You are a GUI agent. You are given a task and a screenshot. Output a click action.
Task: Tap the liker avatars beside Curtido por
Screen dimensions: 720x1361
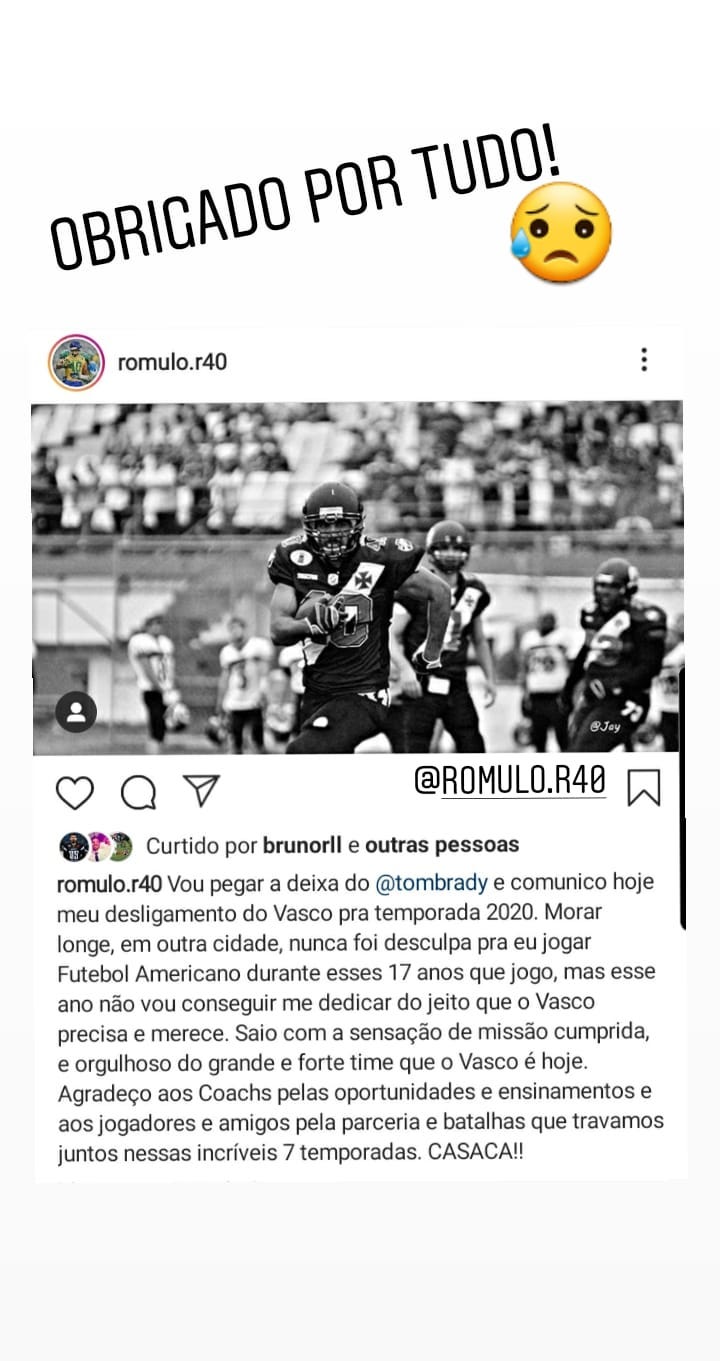click(96, 846)
